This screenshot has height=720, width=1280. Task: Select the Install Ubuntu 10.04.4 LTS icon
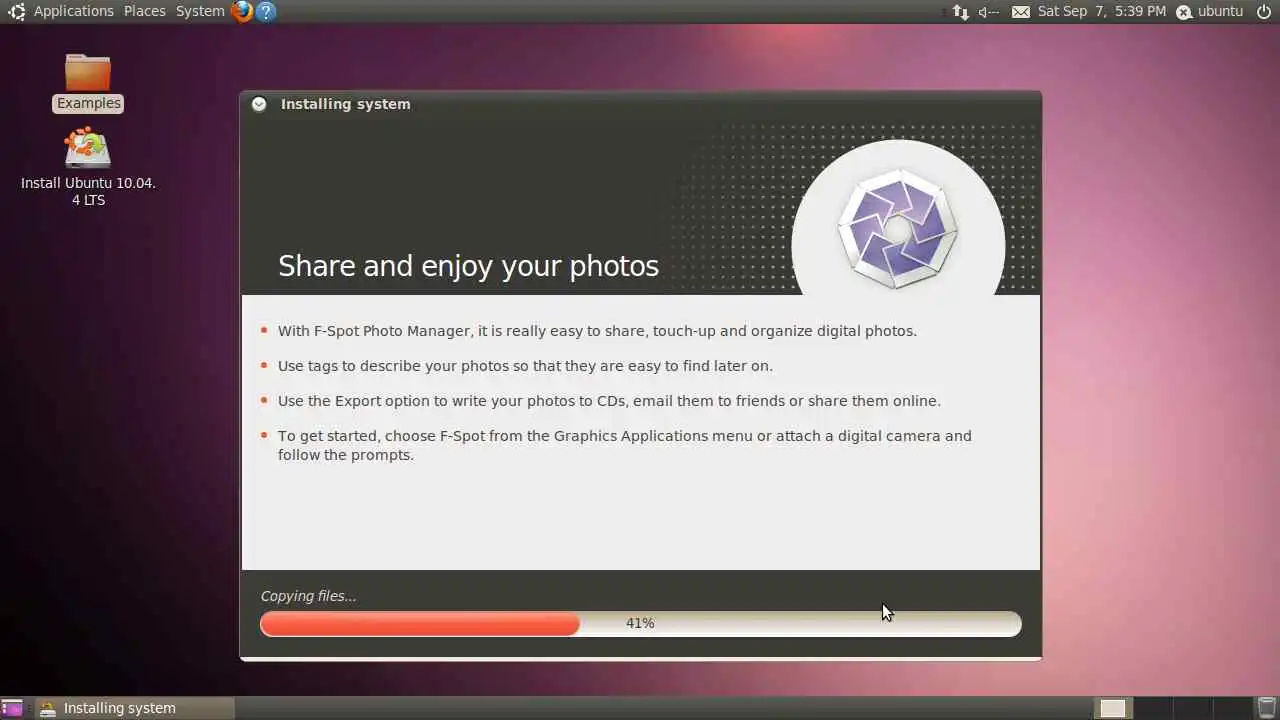tap(88, 167)
